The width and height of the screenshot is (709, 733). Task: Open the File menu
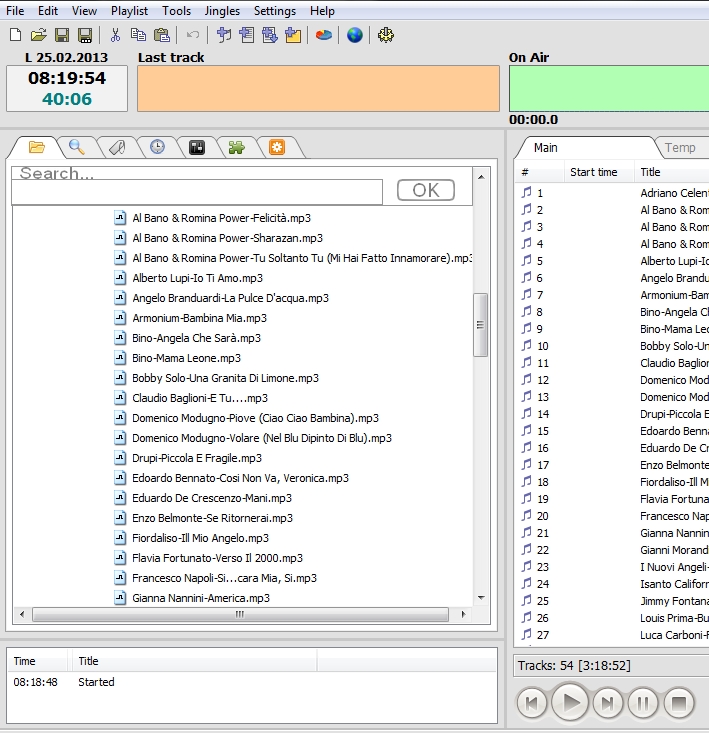15,11
